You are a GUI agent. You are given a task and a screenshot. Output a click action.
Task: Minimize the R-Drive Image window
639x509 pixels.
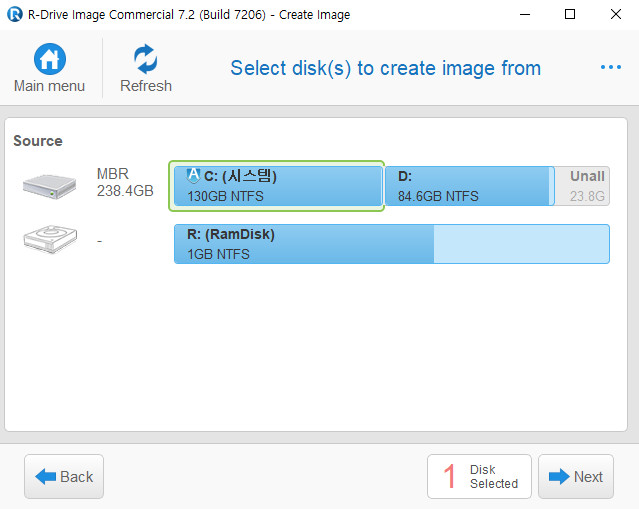525,14
